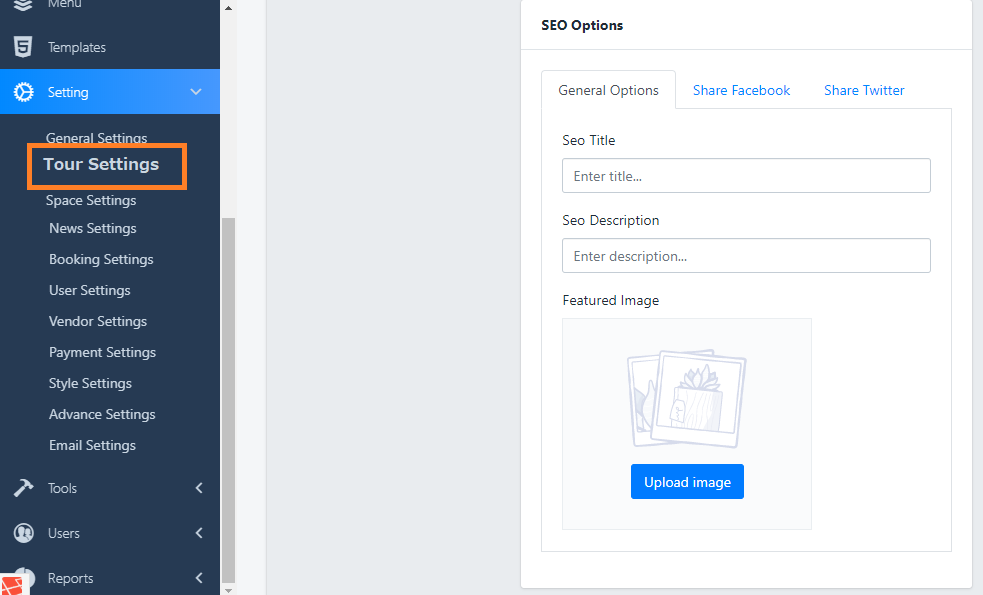
Task: Switch to the Share Twitter tab
Action: pyautogui.click(x=864, y=90)
